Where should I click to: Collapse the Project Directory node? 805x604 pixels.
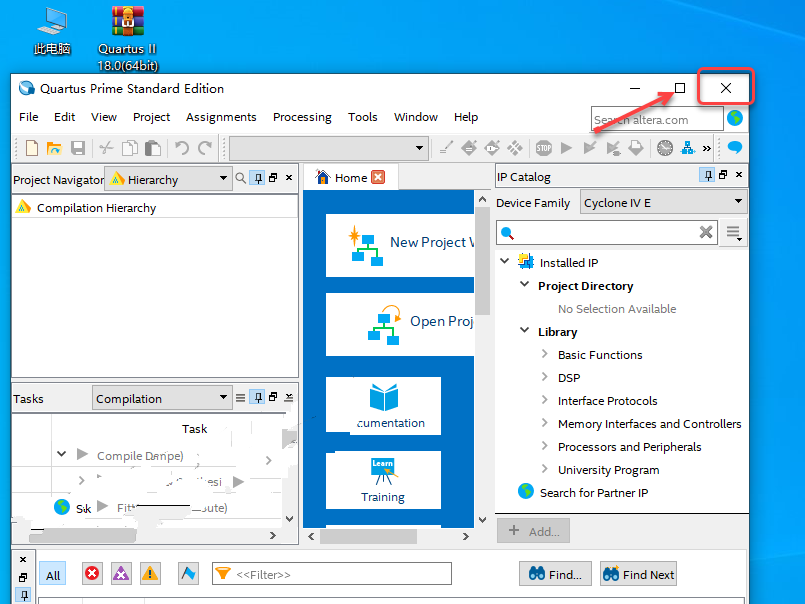(525, 284)
